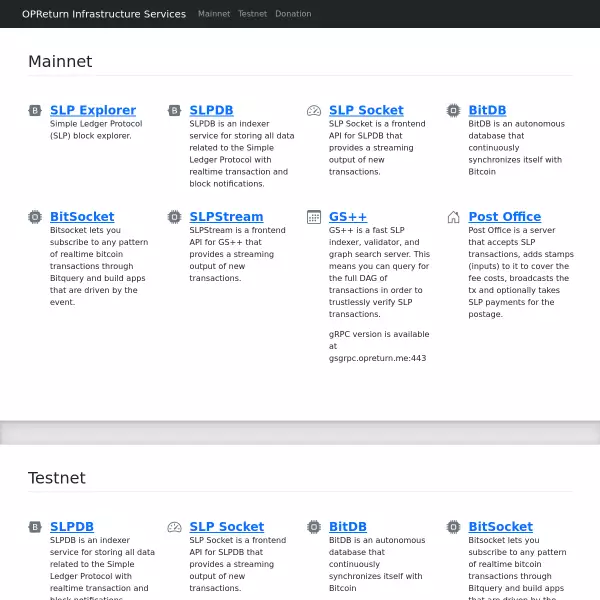Viewport: 600px width, 600px height.
Task: Click the Testnet SLP Socket speedometer icon
Action: 174,527
